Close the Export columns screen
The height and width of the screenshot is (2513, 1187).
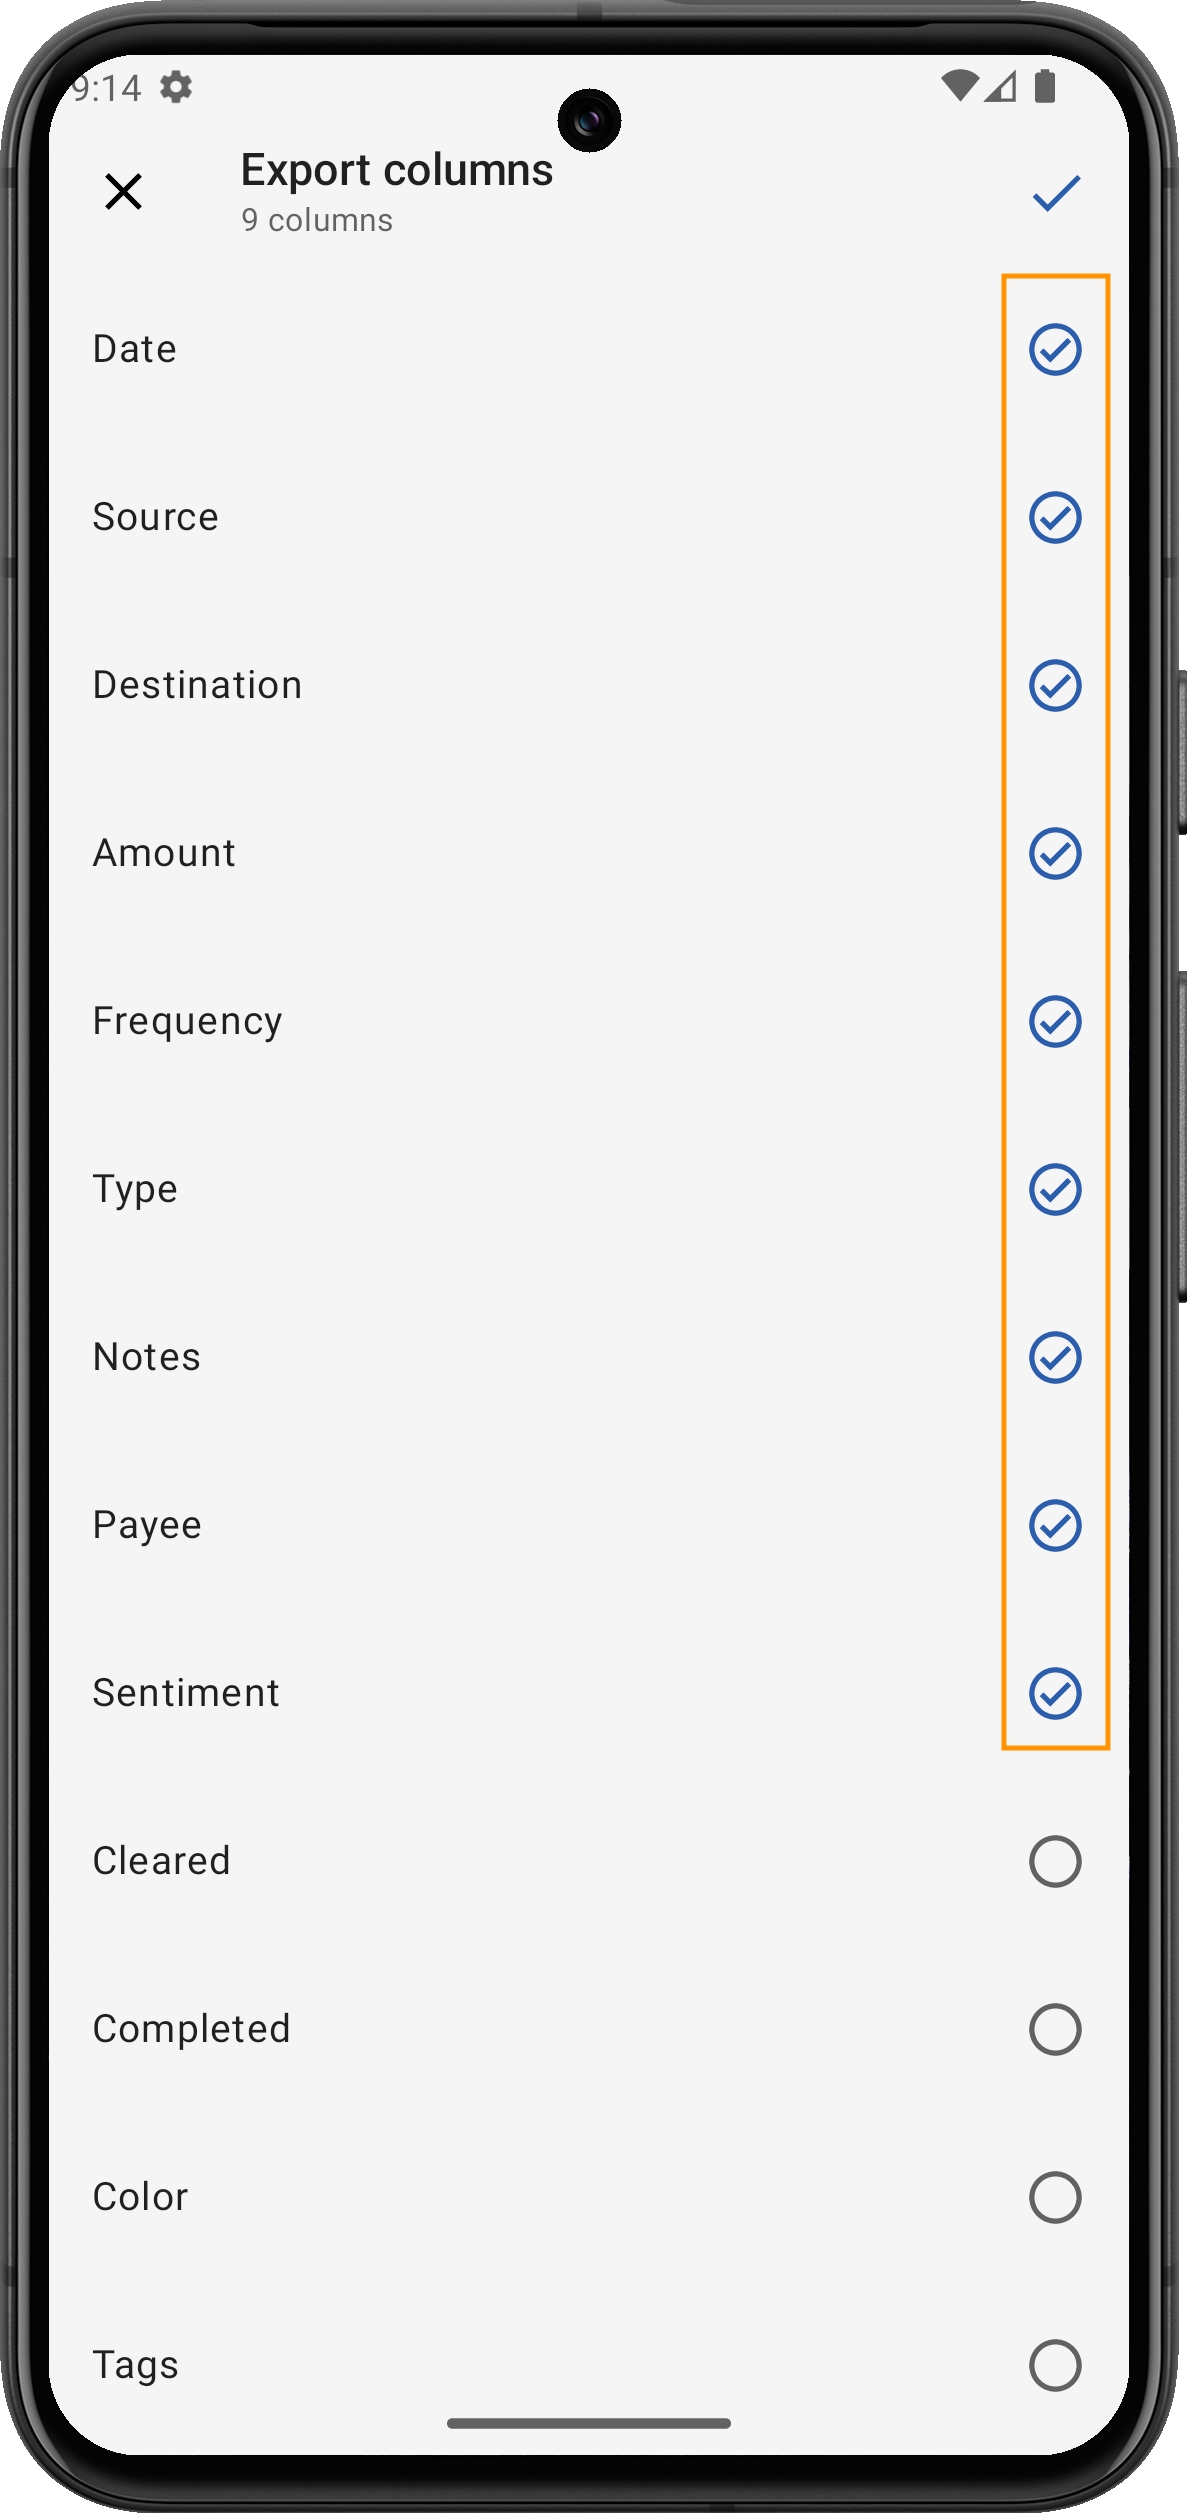[x=124, y=191]
